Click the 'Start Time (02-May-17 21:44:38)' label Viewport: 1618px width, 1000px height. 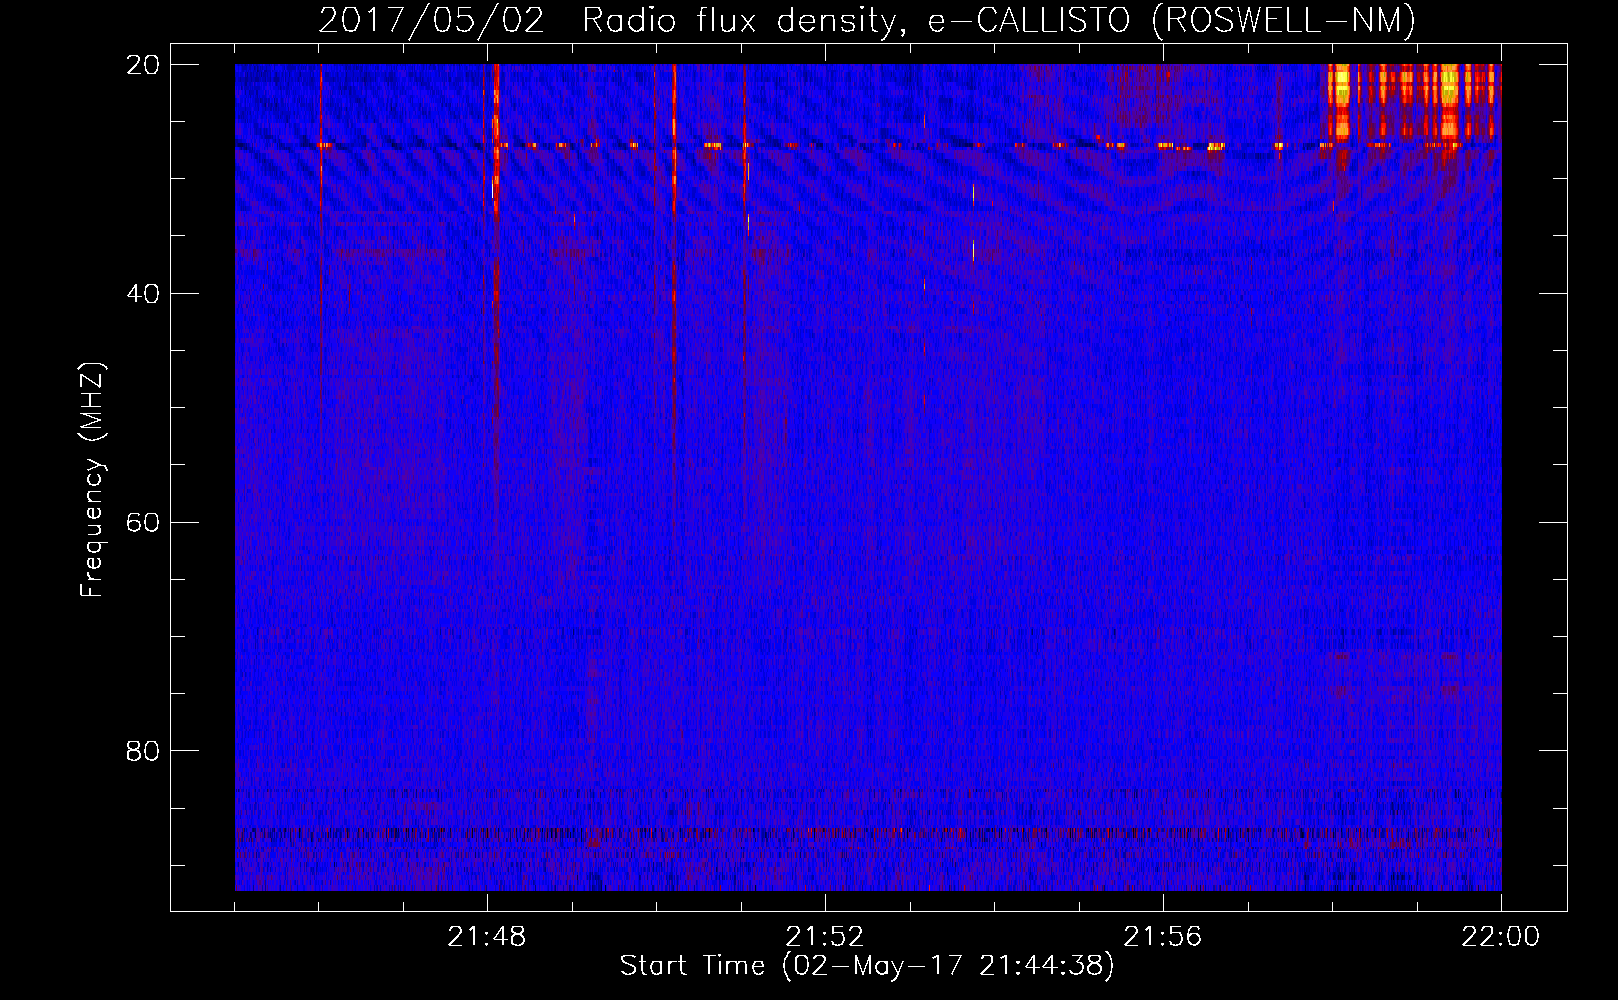coord(867,965)
